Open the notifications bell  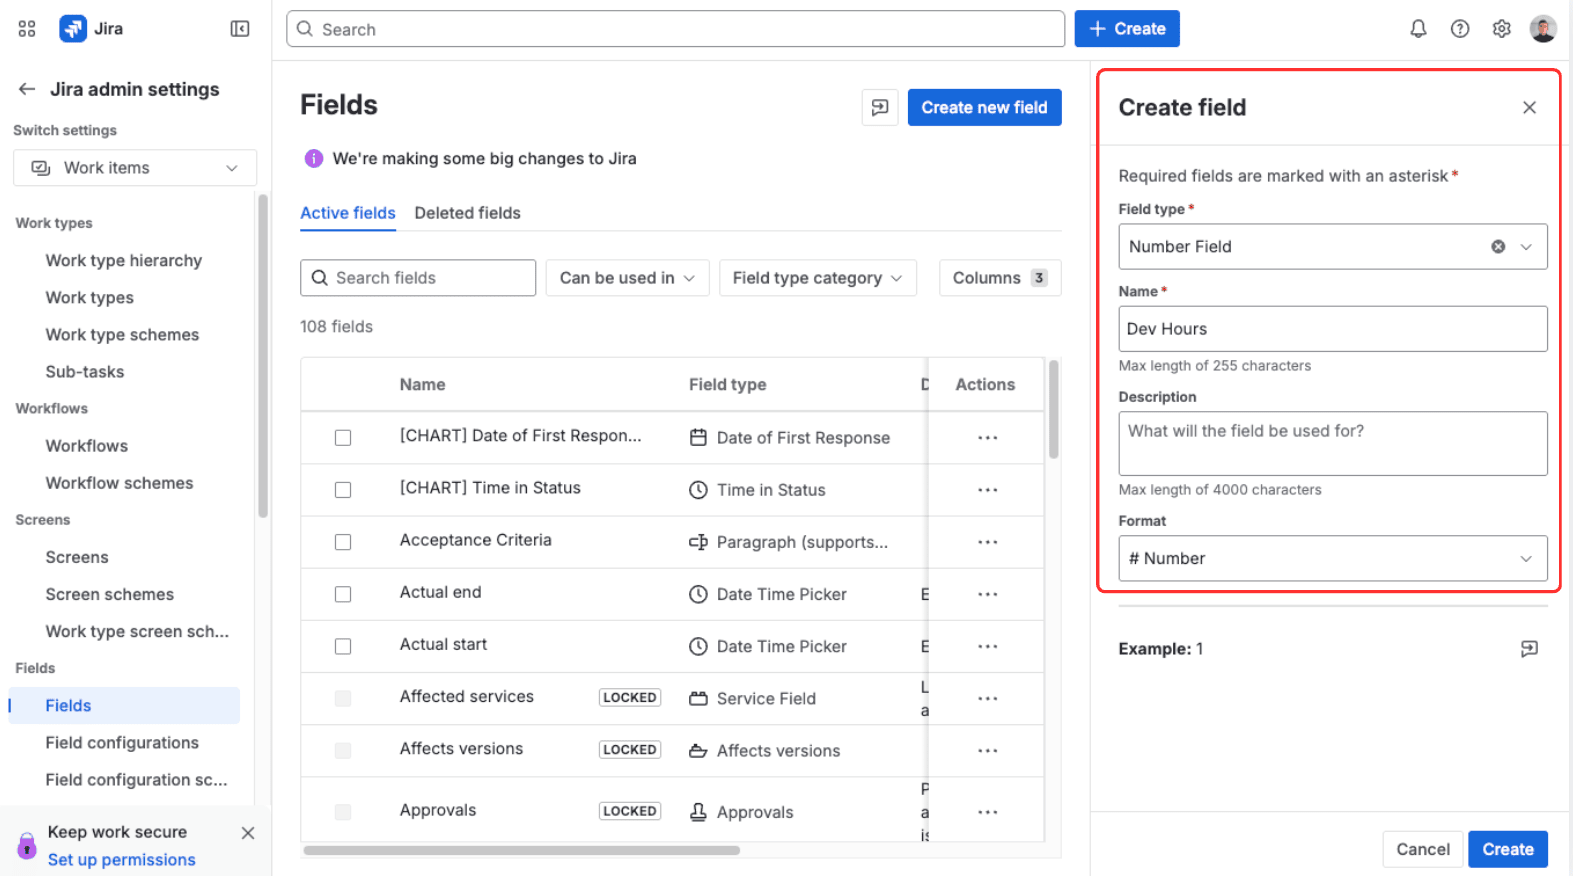coord(1418,29)
